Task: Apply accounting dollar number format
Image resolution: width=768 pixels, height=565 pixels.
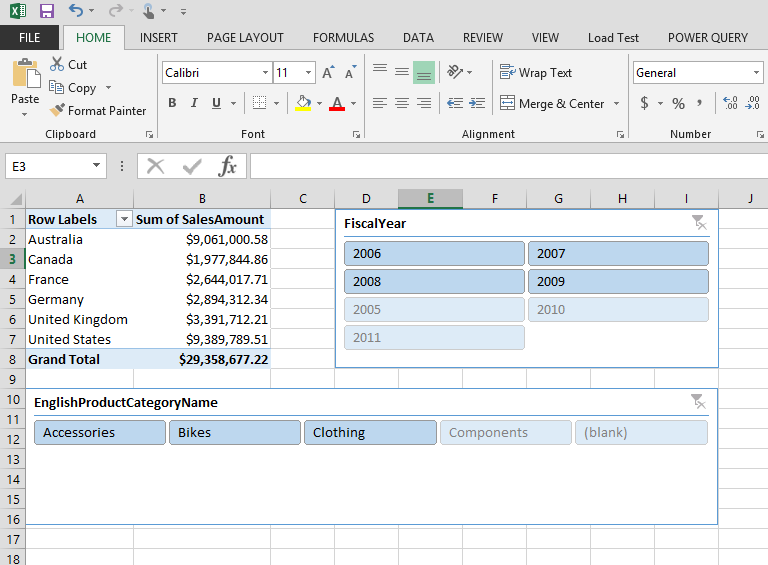Action: [x=645, y=104]
